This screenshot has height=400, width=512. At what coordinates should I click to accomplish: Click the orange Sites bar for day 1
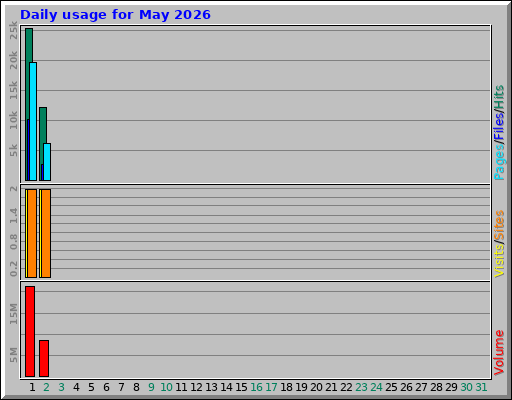point(32,233)
